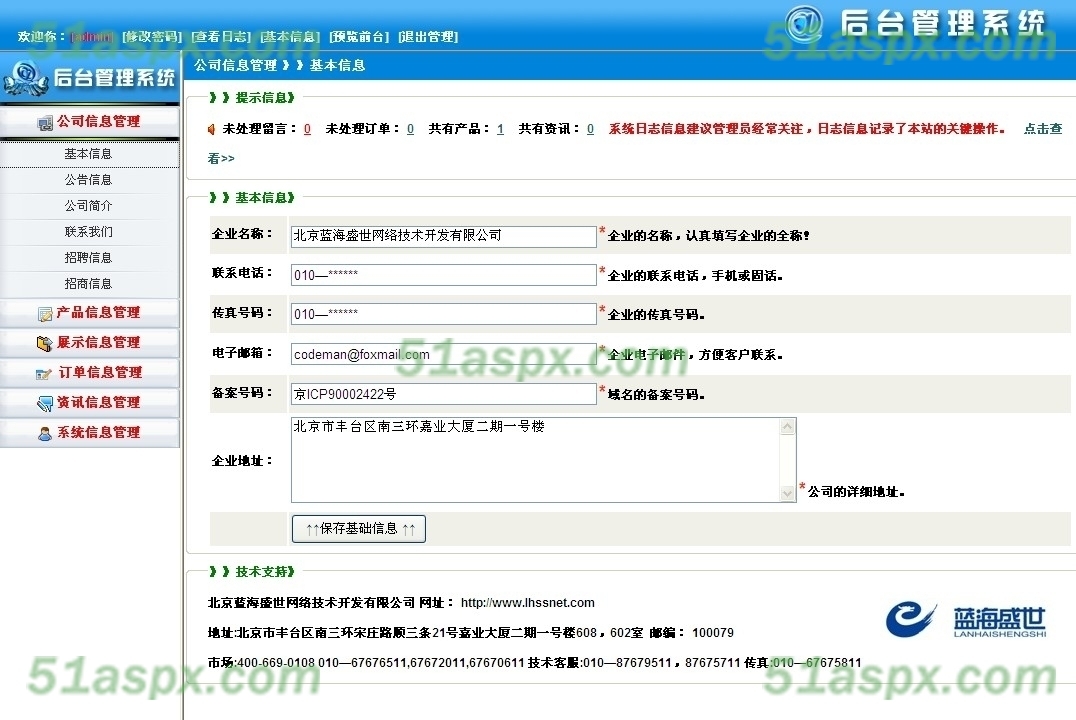Open 招聘信息 in the sidebar

(x=89, y=258)
